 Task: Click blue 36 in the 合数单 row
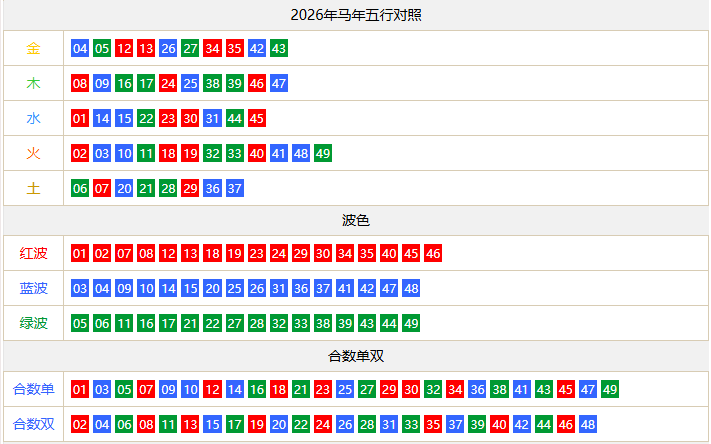point(477,389)
